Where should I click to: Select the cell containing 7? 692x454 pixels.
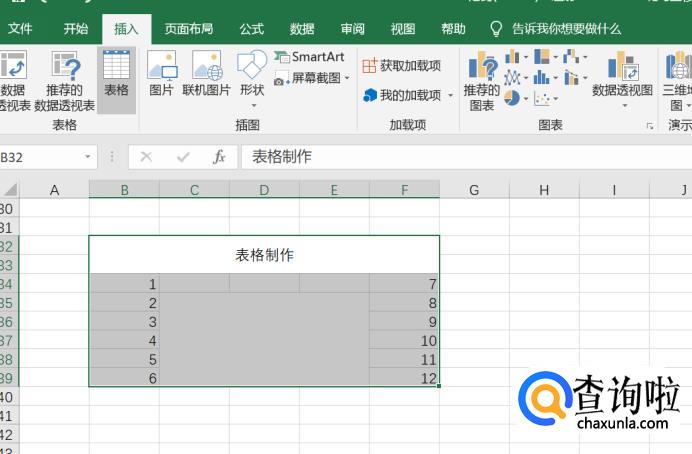(404, 283)
